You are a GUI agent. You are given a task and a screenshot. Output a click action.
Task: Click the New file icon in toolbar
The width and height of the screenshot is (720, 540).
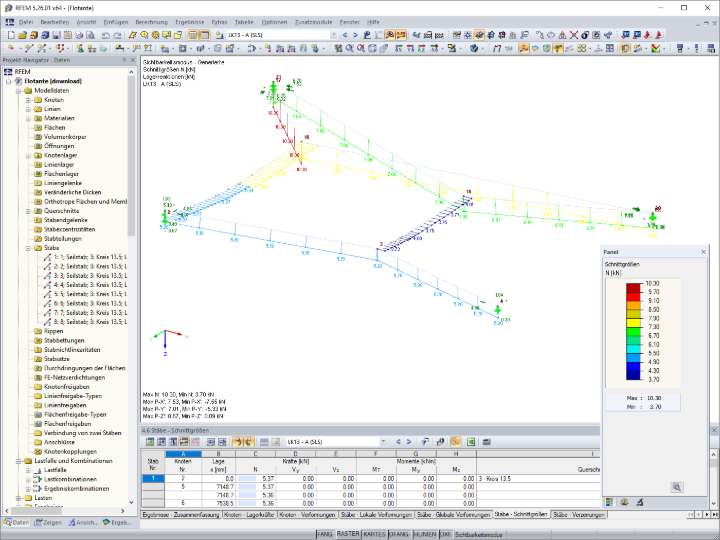tap(11, 35)
